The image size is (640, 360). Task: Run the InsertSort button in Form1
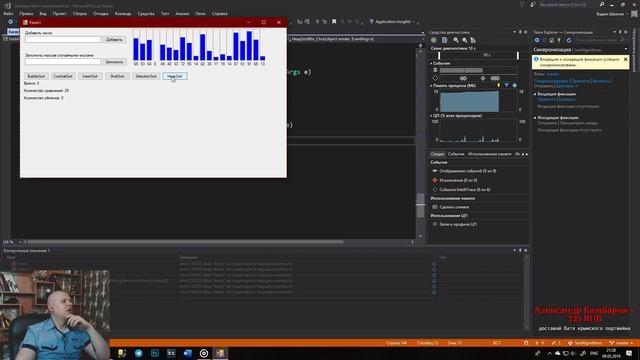click(x=90, y=76)
